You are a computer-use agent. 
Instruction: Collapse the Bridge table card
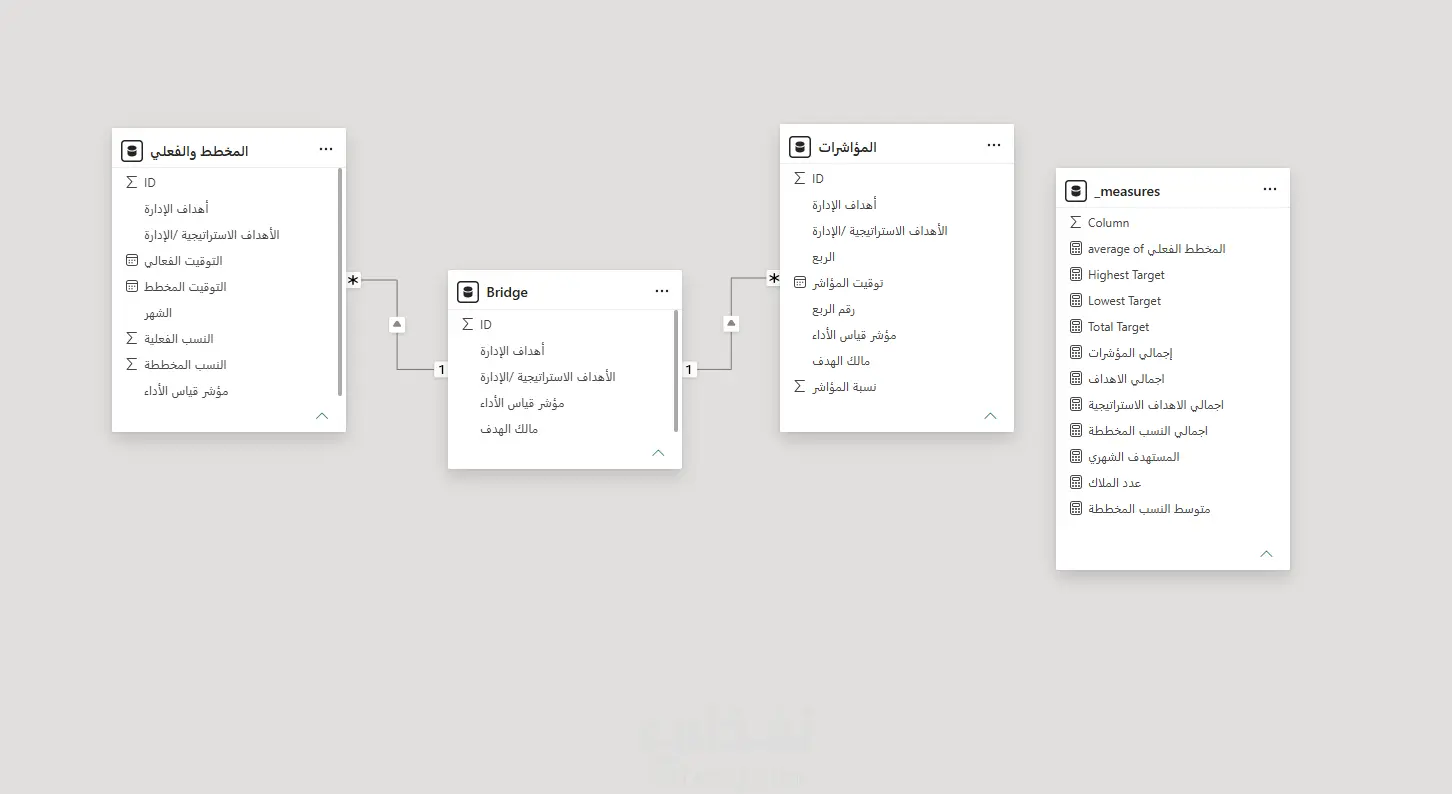tap(658, 453)
